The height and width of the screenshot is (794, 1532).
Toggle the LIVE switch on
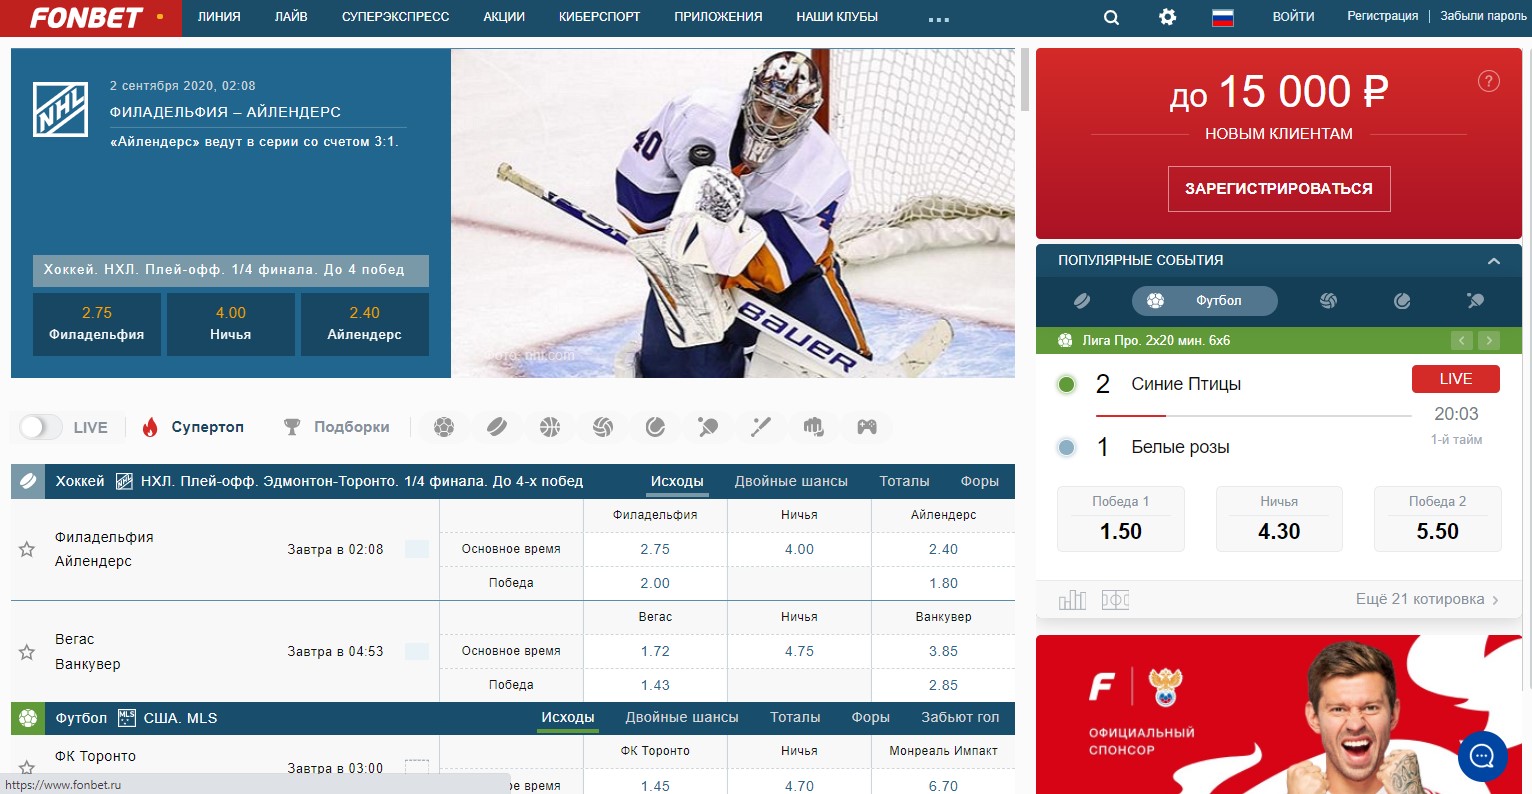41,427
